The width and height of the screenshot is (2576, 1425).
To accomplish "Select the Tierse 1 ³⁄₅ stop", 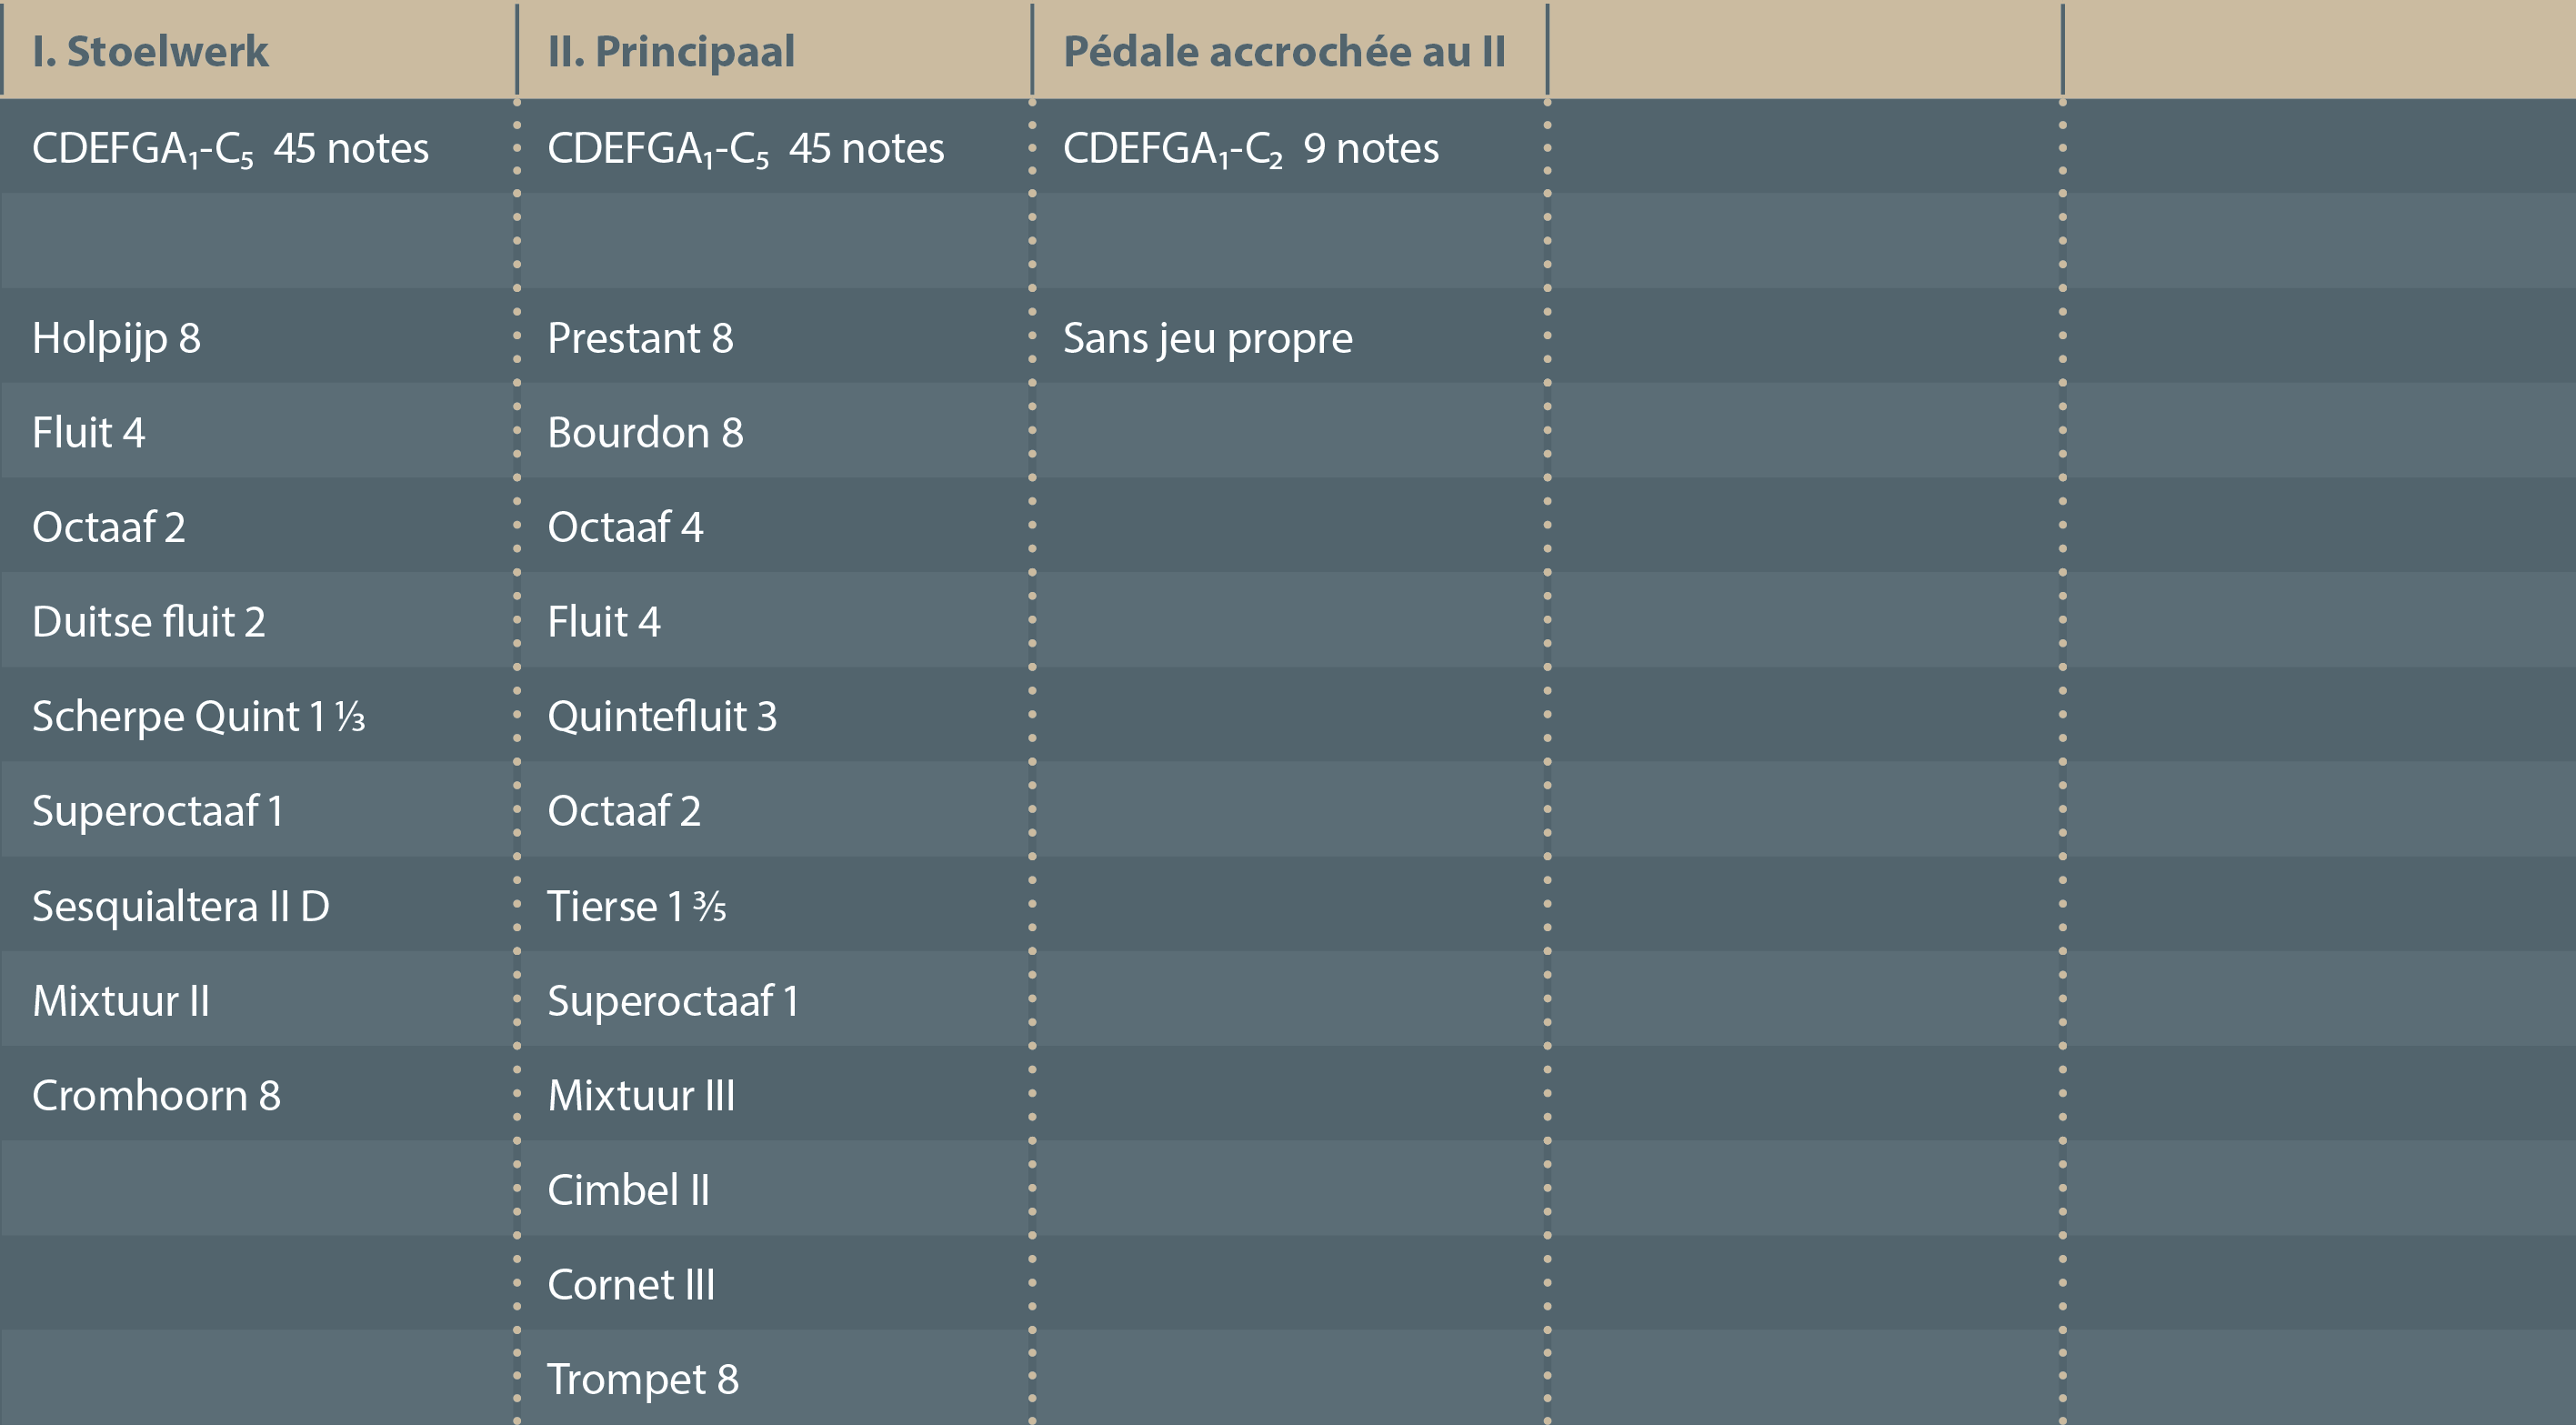I will [x=636, y=906].
